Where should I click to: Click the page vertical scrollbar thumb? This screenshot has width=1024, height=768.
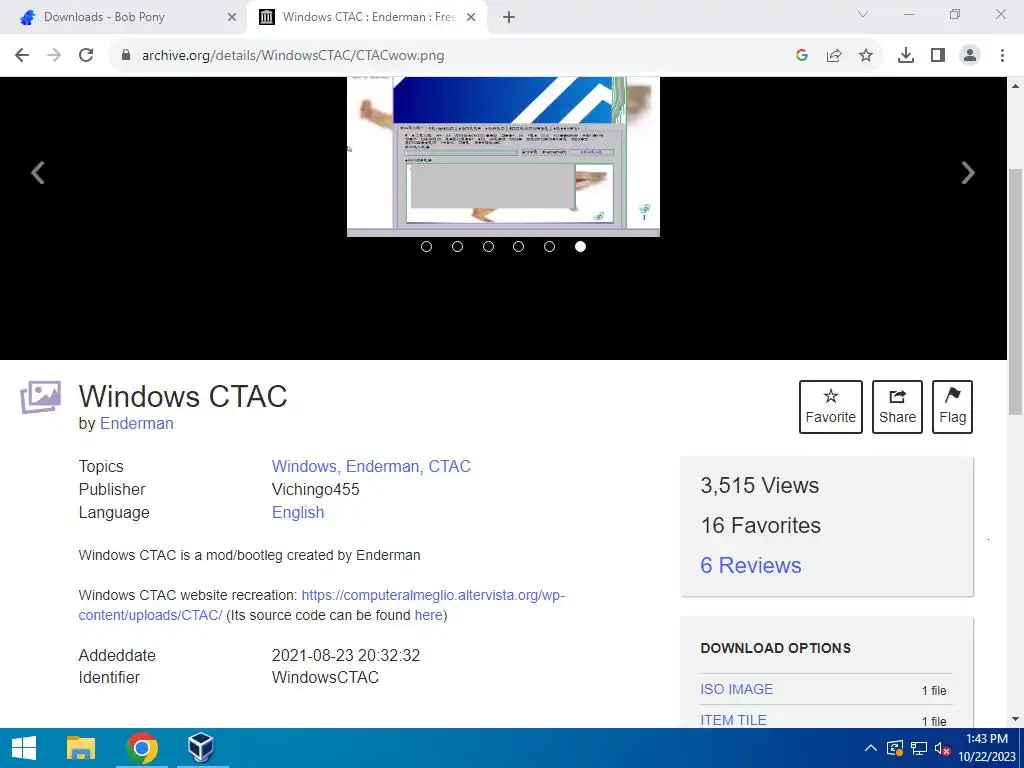[1016, 291]
